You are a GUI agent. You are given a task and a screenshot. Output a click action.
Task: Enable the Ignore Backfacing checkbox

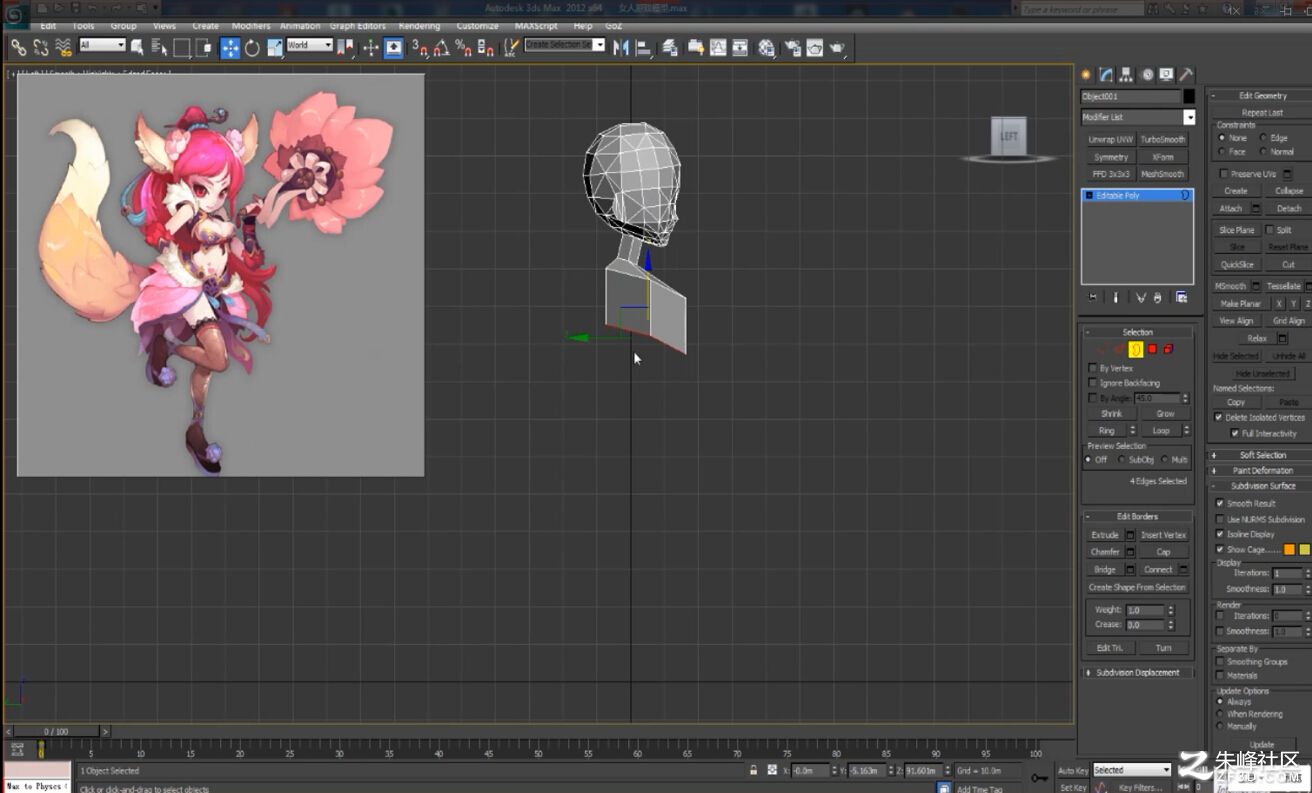1092,383
